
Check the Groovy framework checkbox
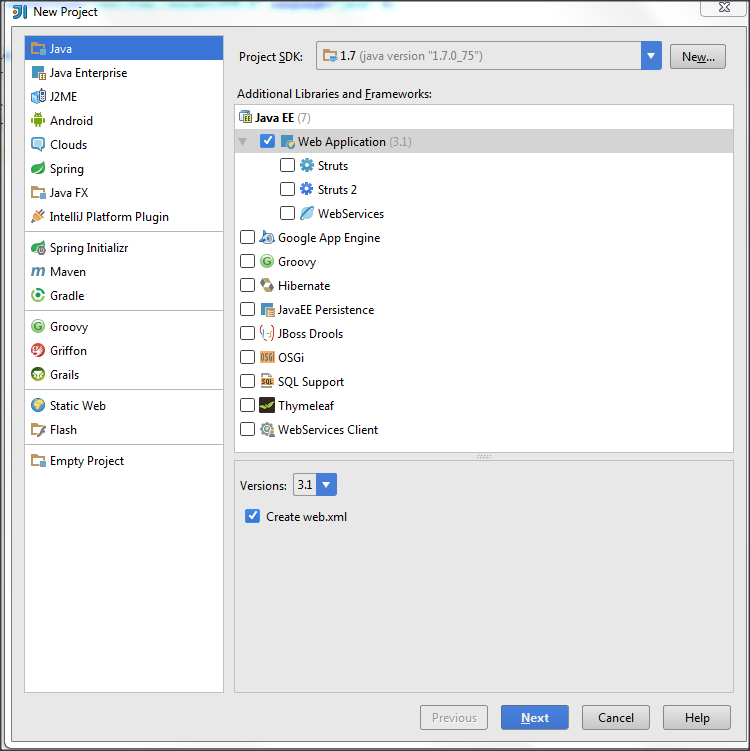coord(247,261)
